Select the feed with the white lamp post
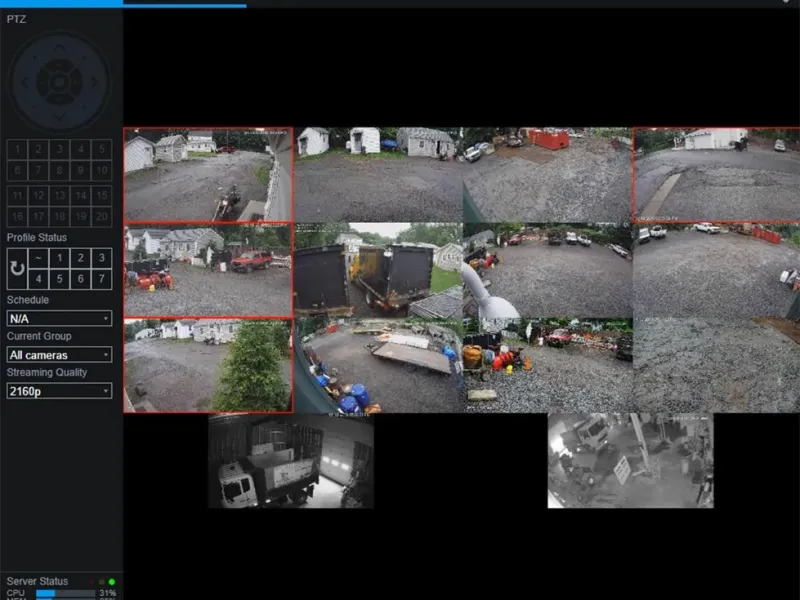The image size is (800, 600). 547,270
